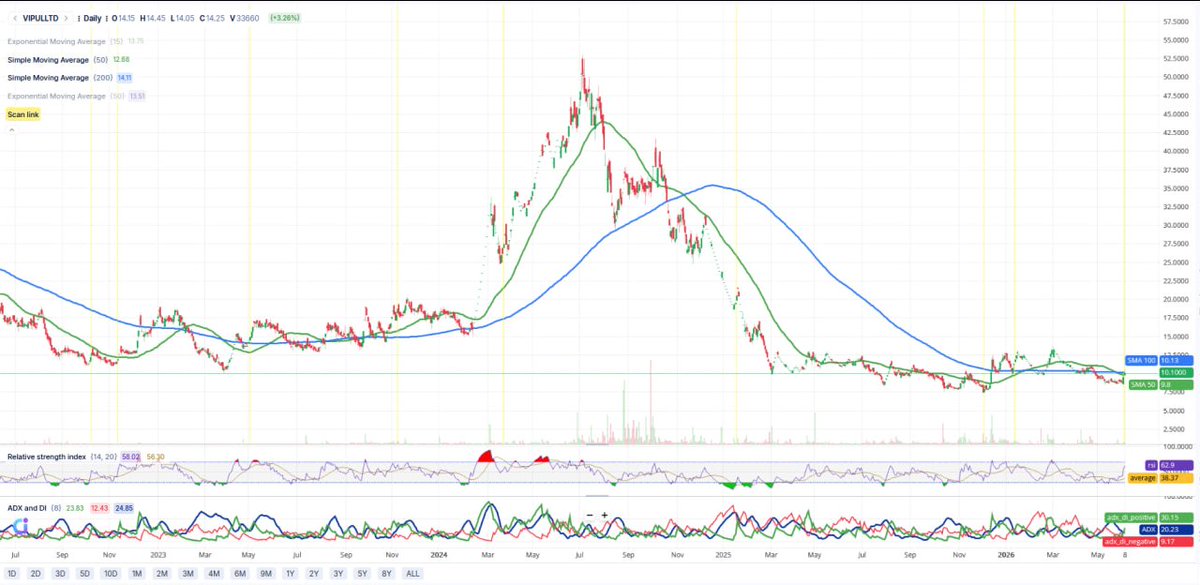Set chart range to 10D
This screenshot has height=585, width=1200.
[111, 574]
